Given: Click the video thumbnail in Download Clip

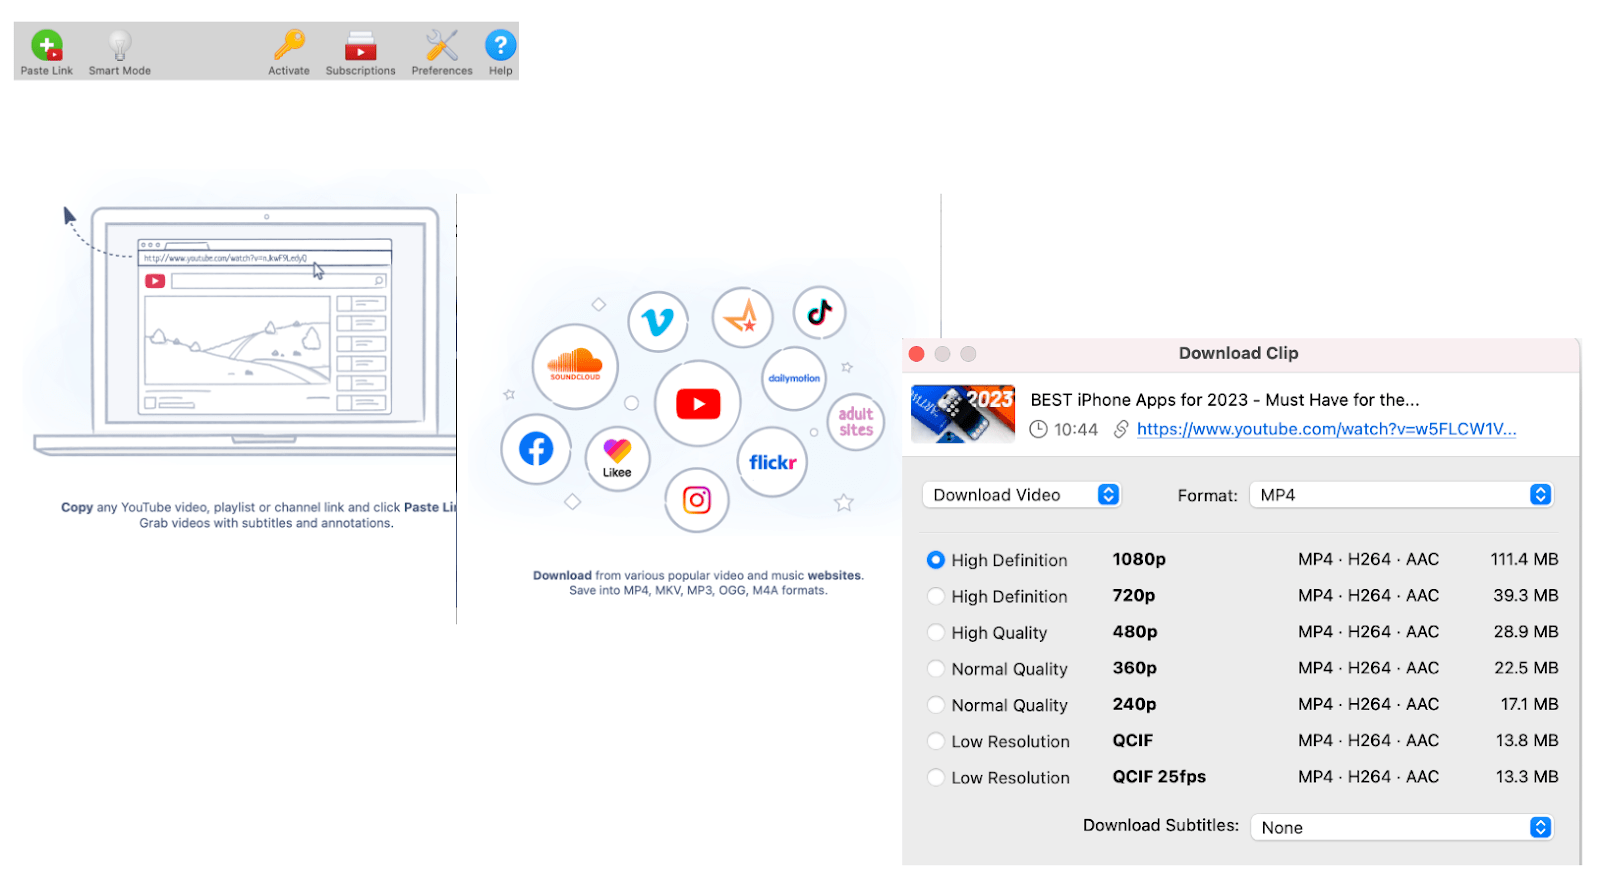Looking at the screenshot, I should [963, 414].
